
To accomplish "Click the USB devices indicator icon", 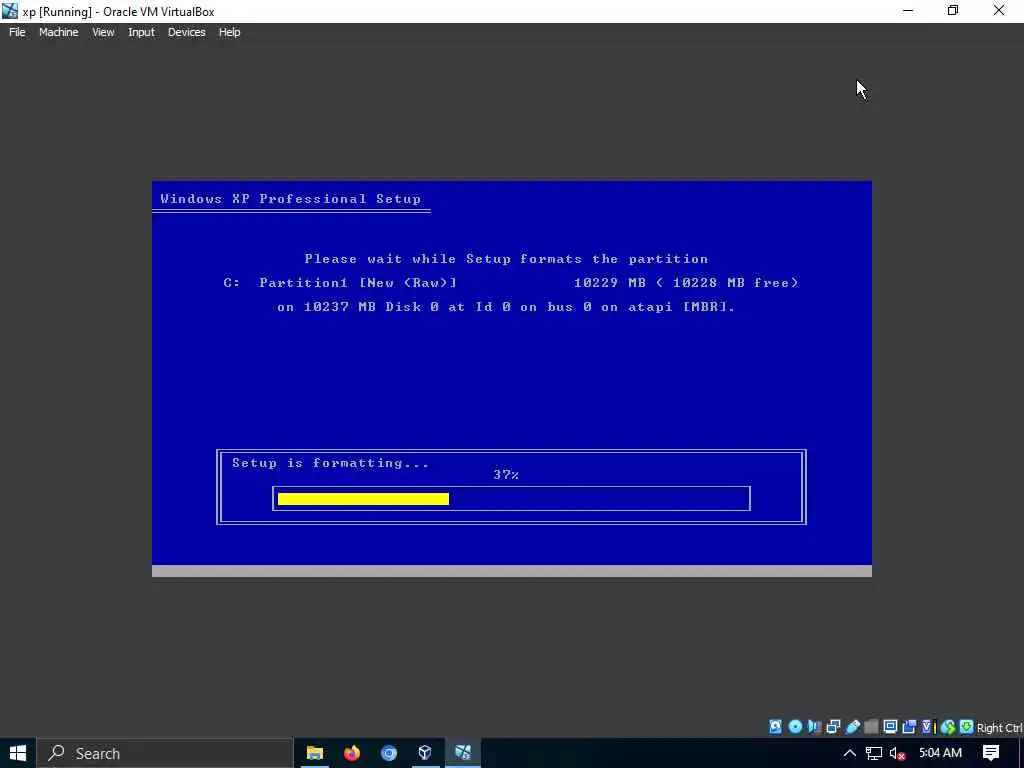I will 852,727.
